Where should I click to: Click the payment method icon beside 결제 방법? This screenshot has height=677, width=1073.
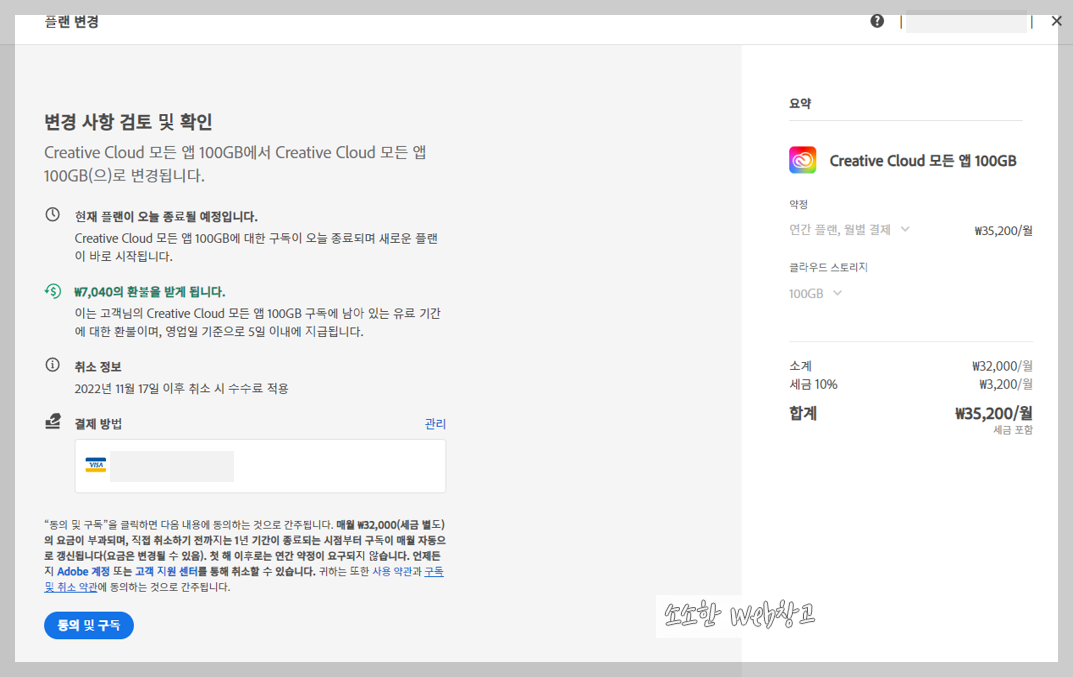point(53,422)
